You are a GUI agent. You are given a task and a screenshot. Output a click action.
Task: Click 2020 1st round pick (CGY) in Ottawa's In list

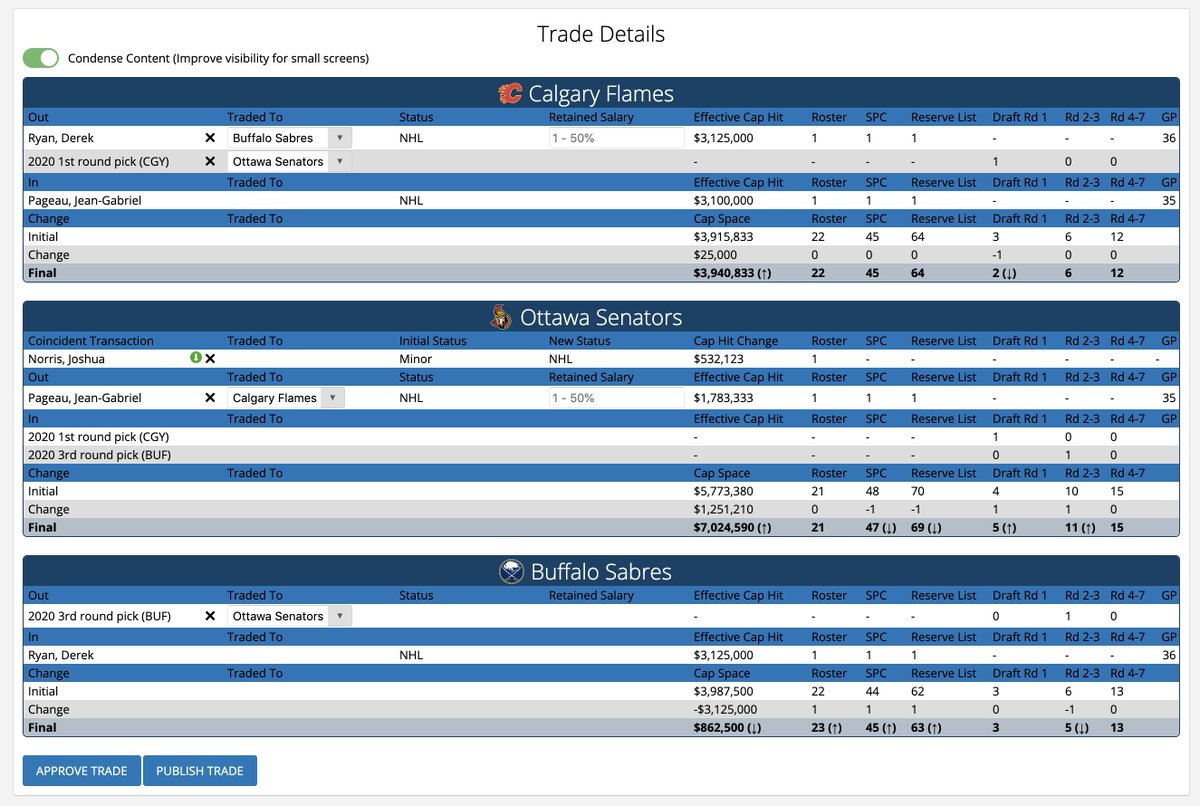[x=101, y=437]
